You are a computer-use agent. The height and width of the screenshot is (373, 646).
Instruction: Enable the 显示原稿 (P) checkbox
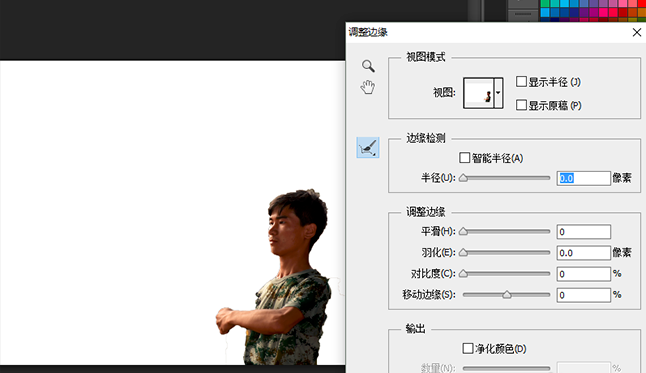click(521, 105)
